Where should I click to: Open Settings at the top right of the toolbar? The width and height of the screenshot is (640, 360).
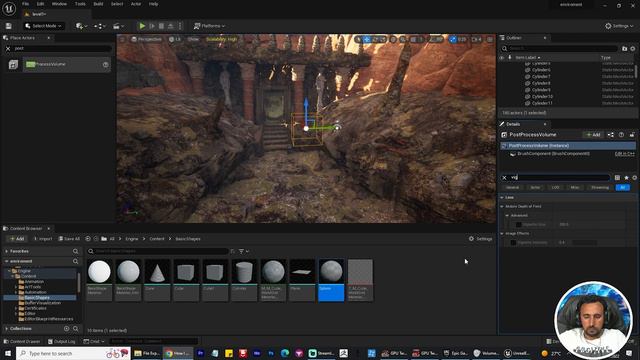click(619, 26)
